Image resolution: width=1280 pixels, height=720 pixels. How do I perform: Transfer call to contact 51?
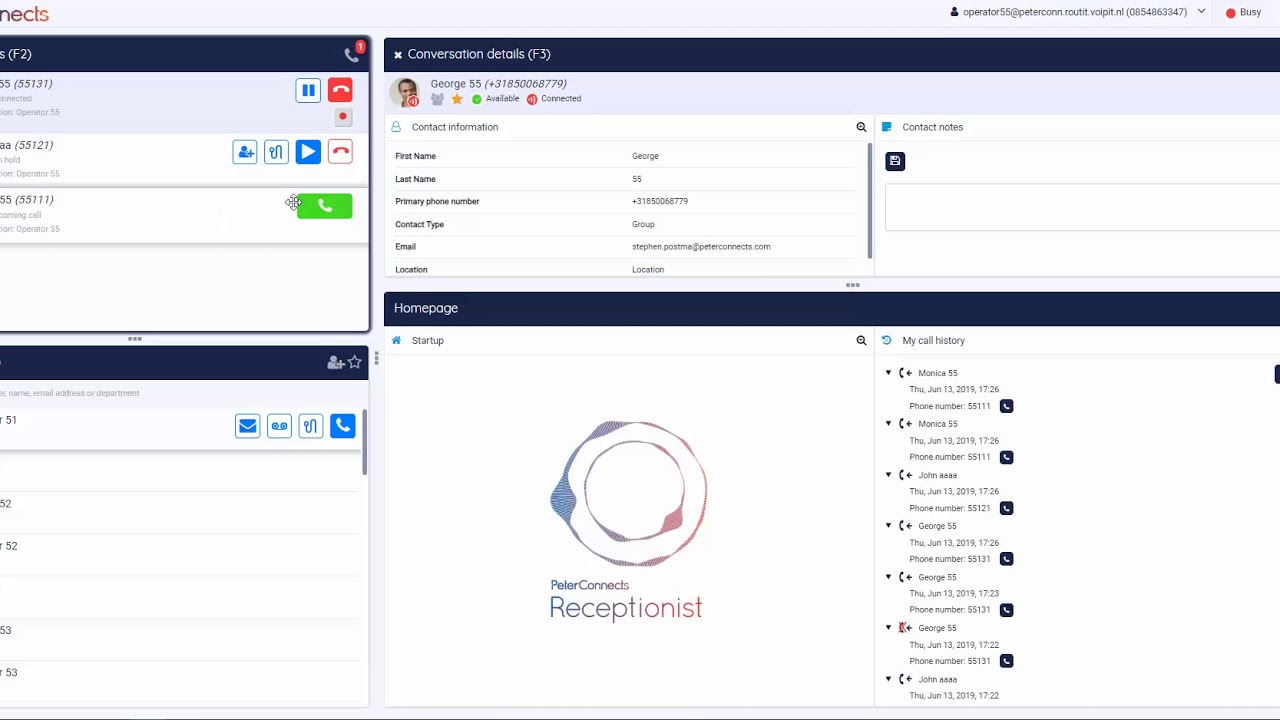pos(311,427)
